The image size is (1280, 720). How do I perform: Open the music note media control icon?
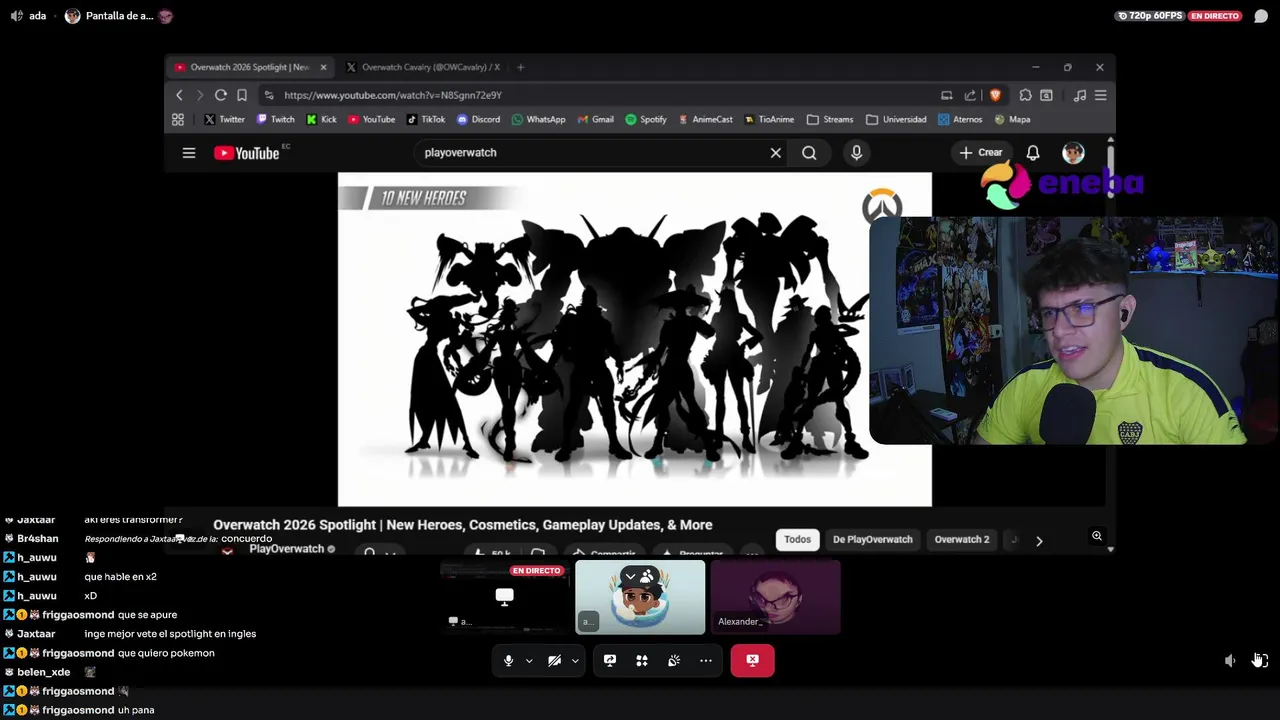click(x=1079, y=95)
